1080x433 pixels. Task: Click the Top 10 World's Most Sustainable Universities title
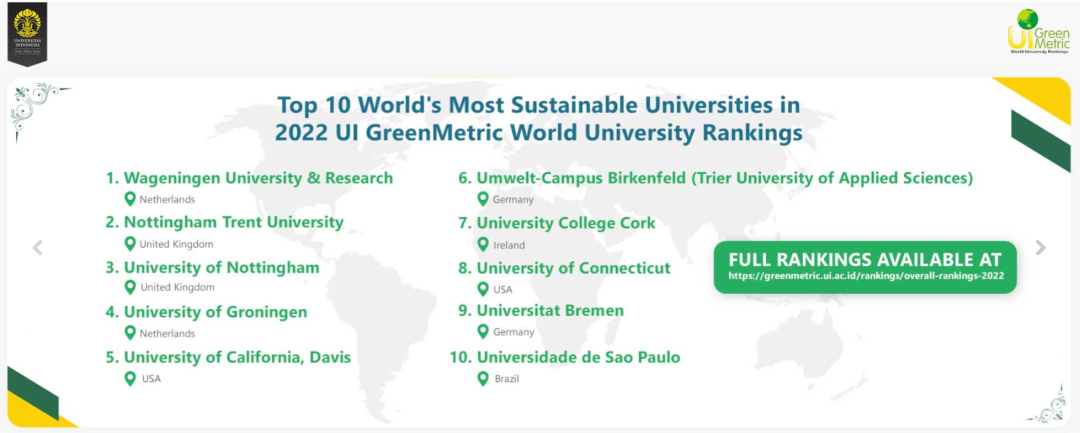click(539, 119)
